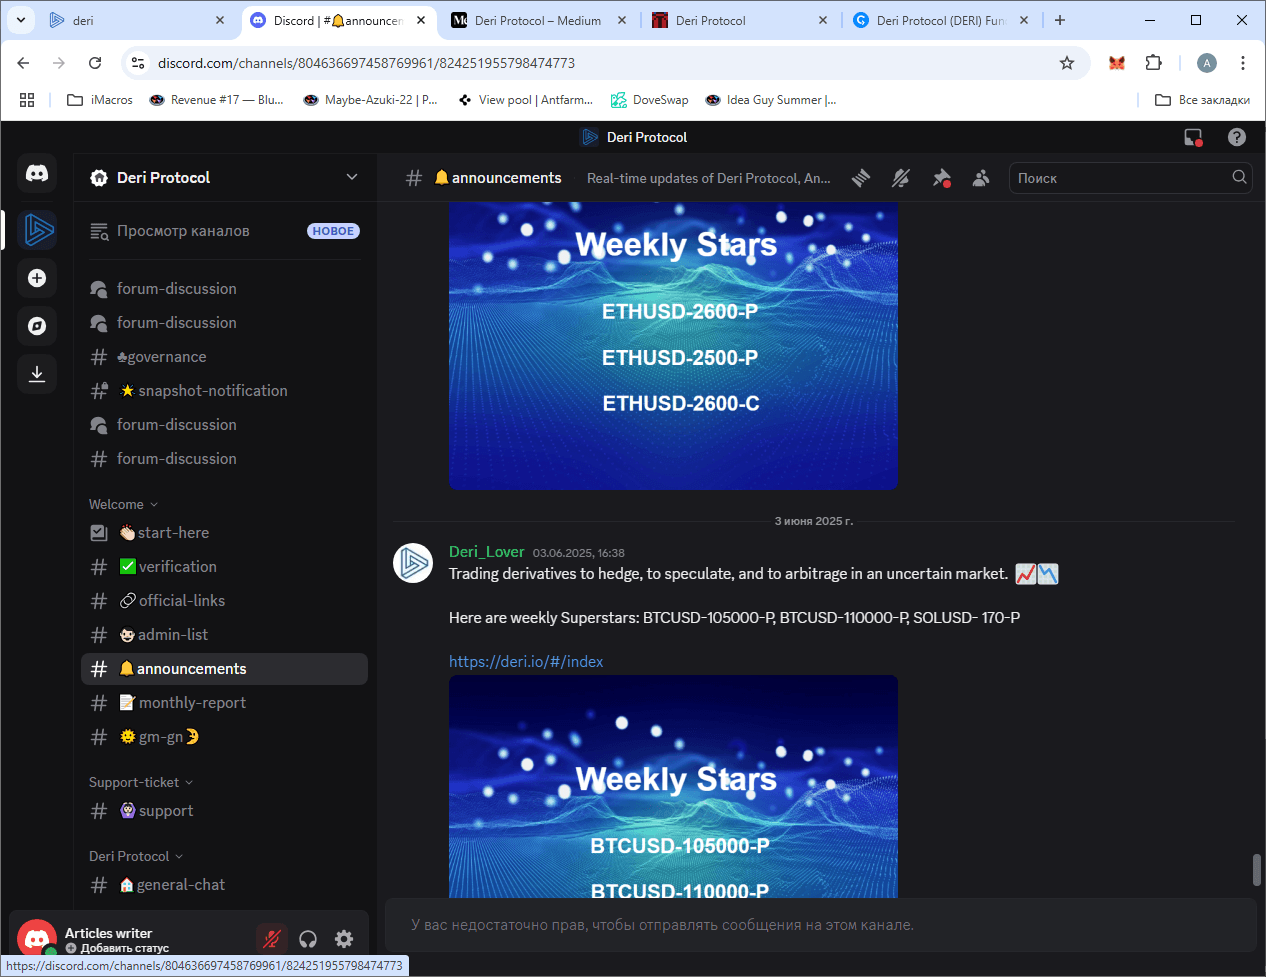Open the Threads icon in channel header
This screenshot has height=977, width=1266.
[861, 178]
